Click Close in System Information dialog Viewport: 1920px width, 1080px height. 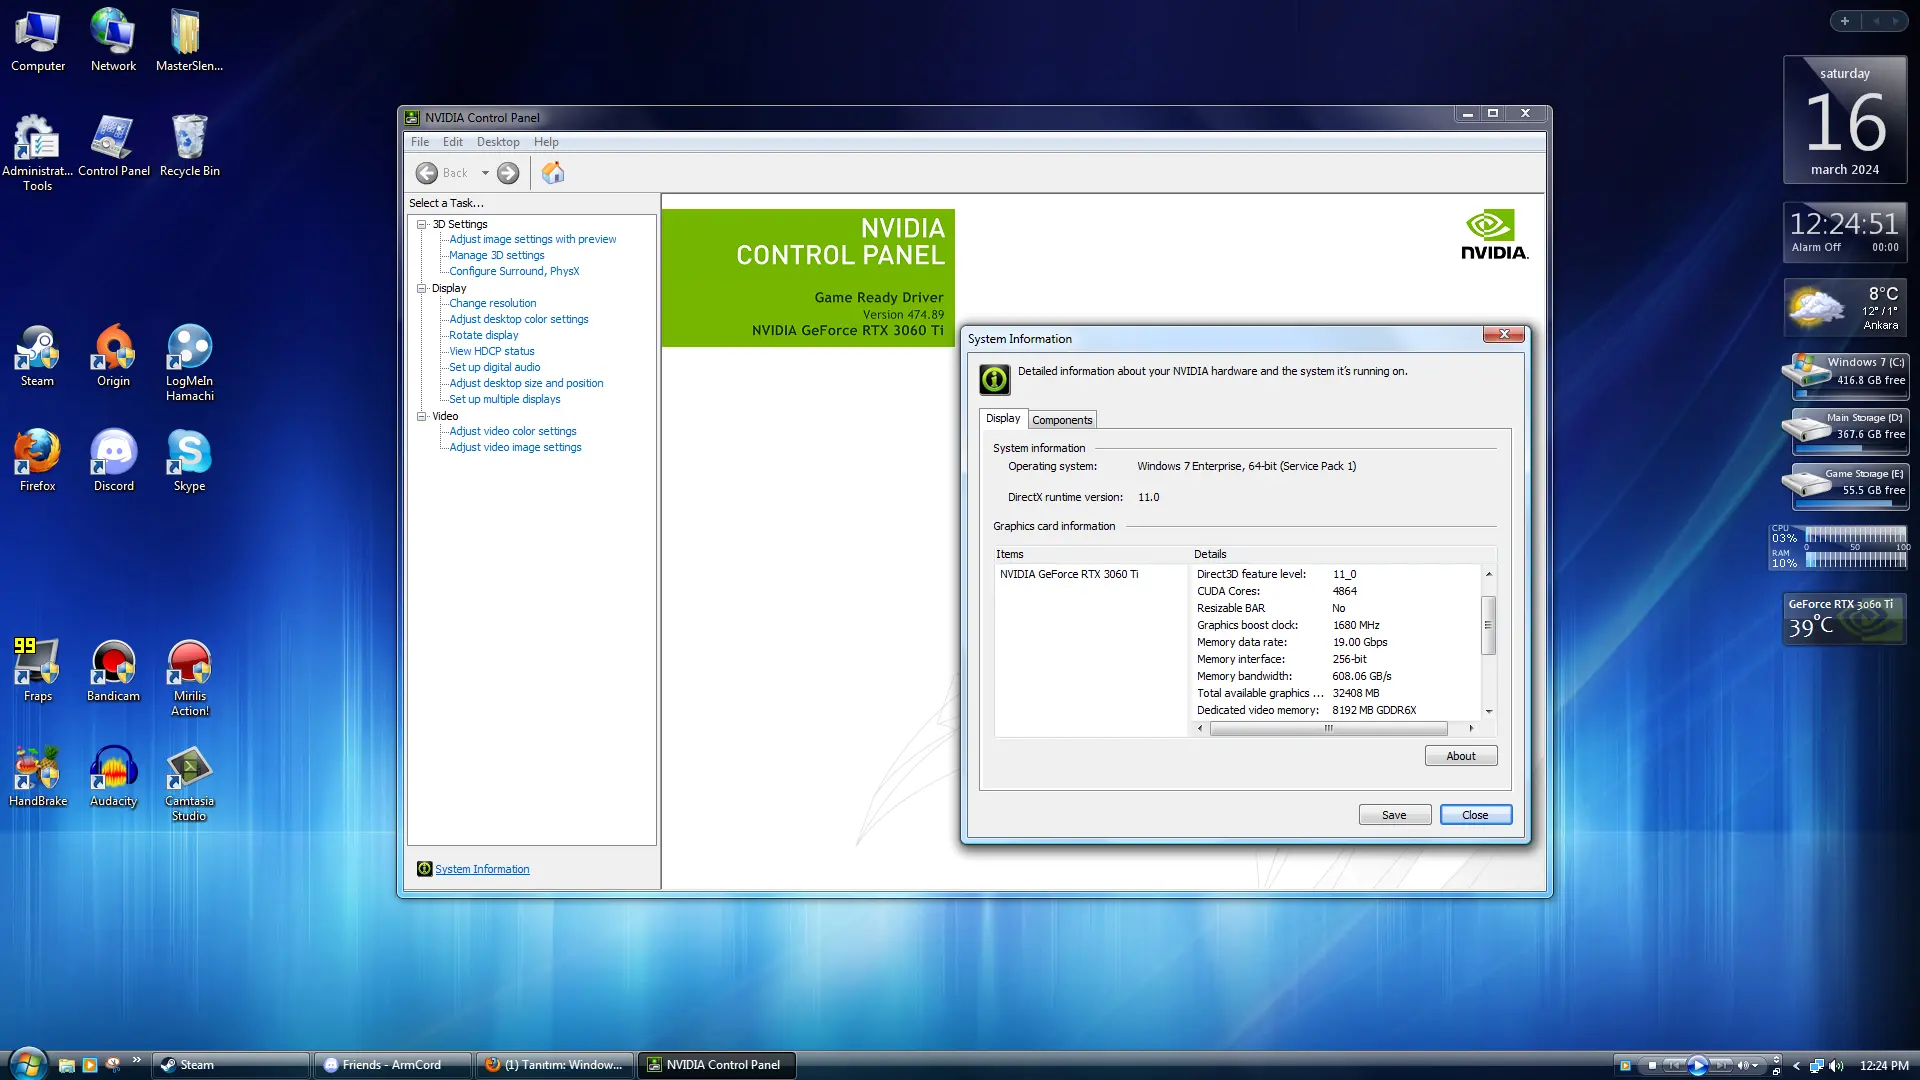click(1475, 815)
